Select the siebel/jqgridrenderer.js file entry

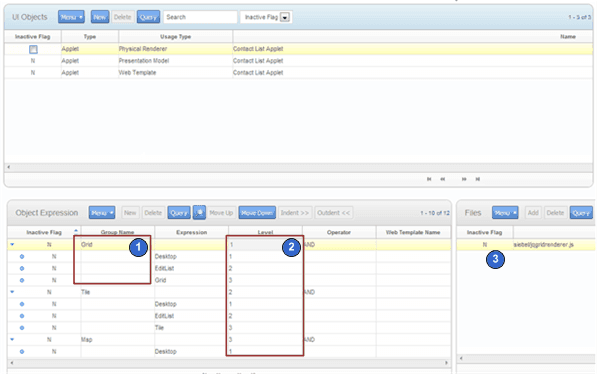543,245
